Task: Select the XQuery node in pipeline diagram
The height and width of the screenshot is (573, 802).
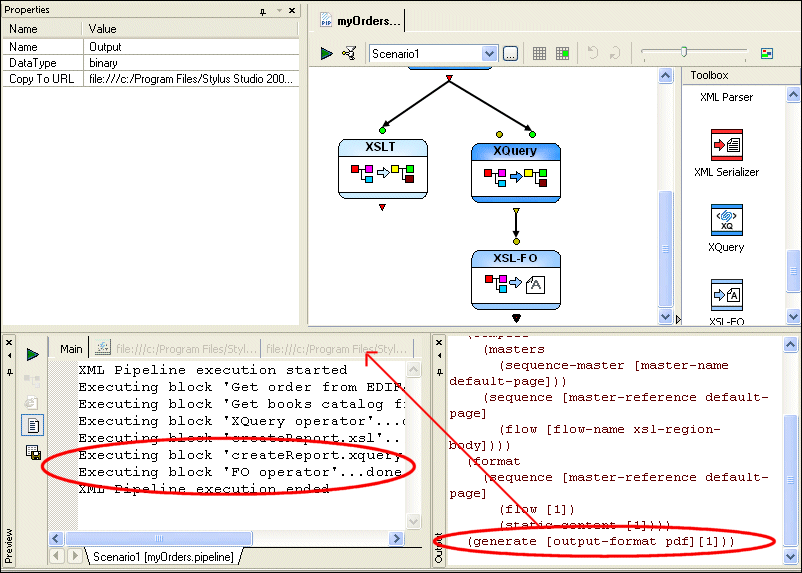Action: click(515, 172)
